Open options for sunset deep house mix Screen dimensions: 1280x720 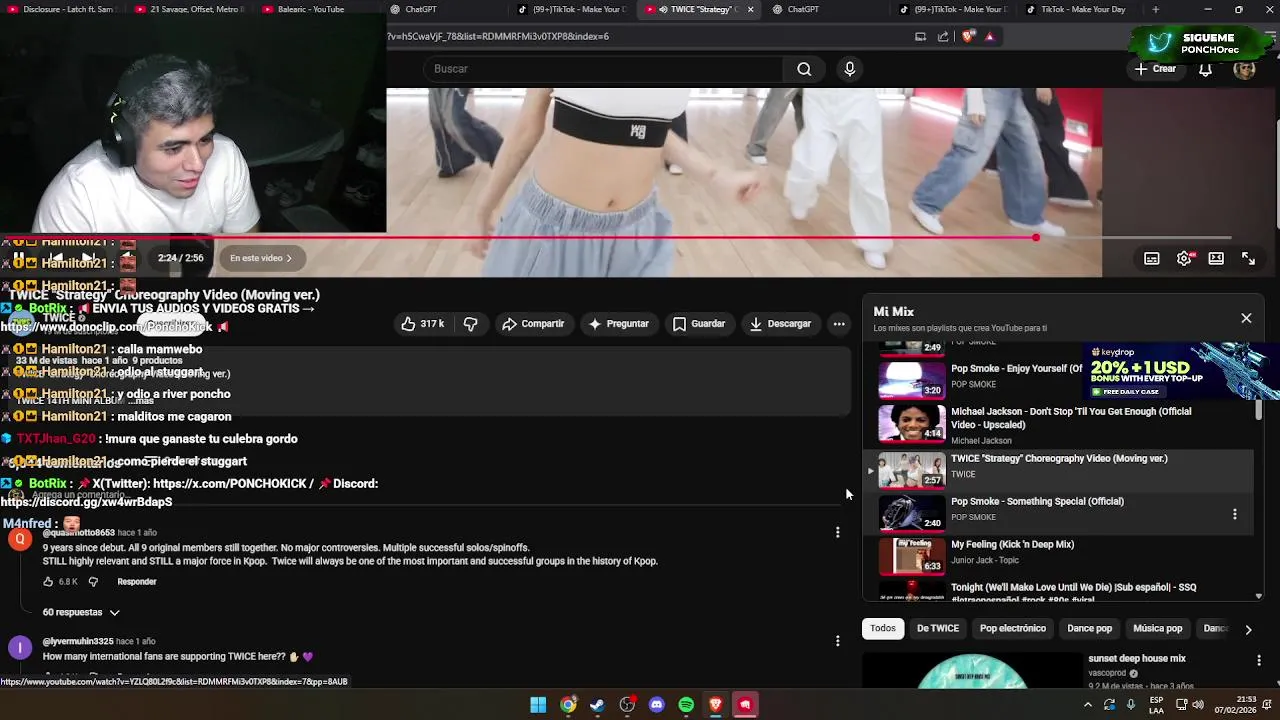(1258, 660)
